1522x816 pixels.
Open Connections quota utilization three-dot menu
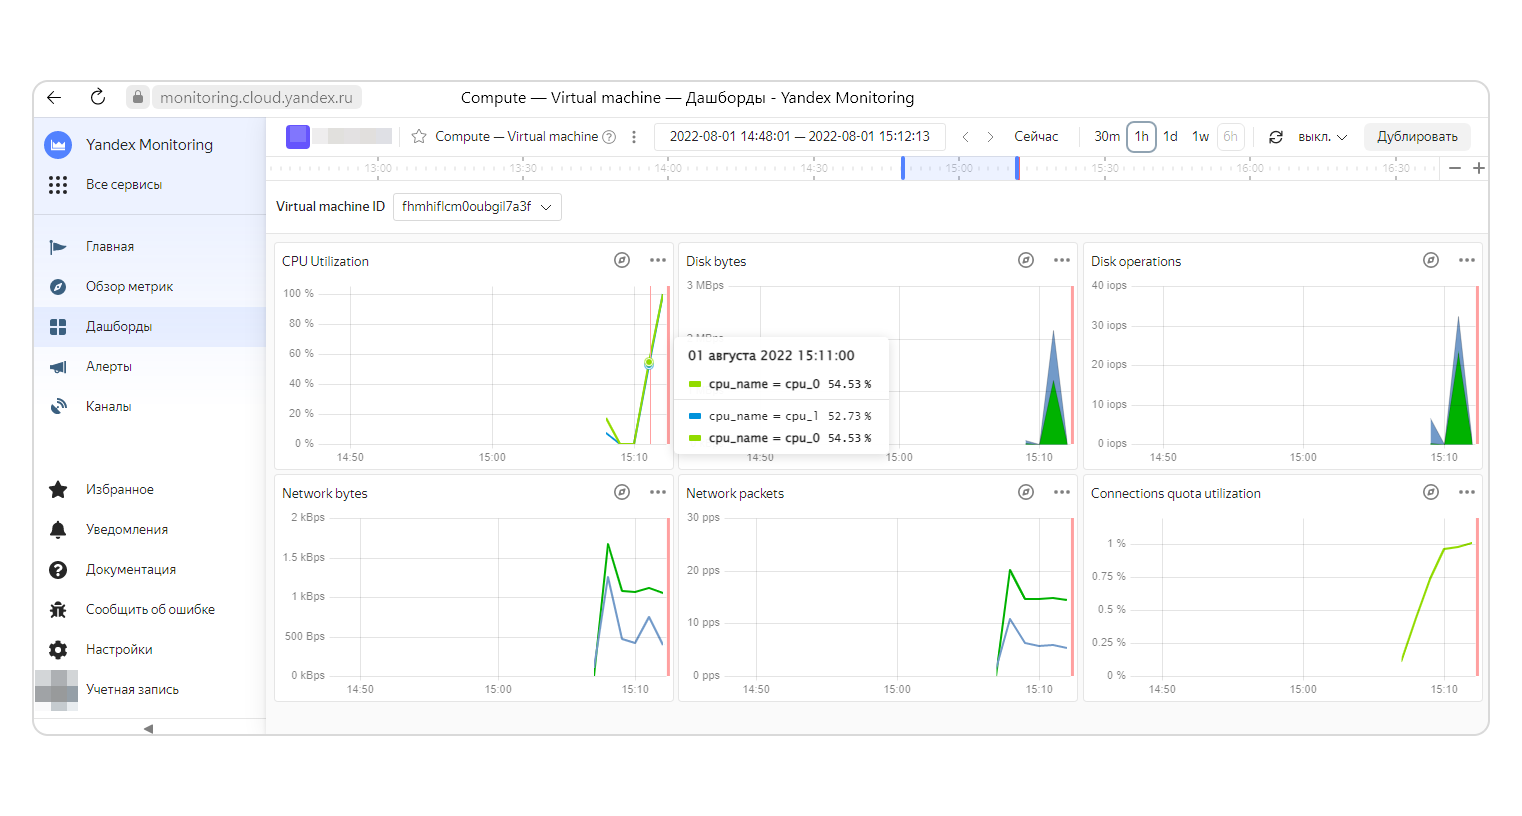[x=1467, y=492]
